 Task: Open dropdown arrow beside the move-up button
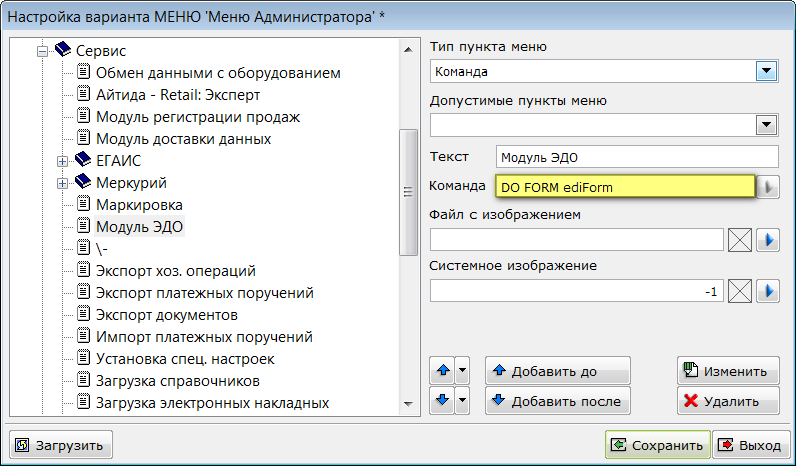[x=462, y=371]
